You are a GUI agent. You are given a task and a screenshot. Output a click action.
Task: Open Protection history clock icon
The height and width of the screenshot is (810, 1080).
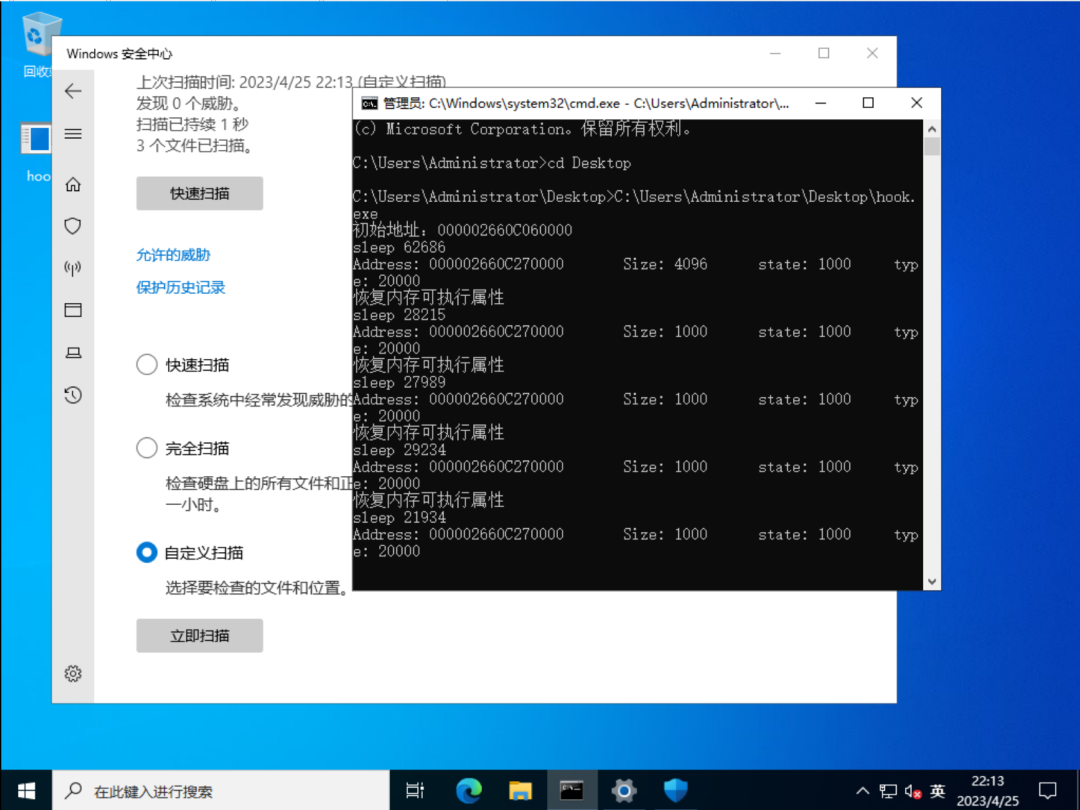pos(73,395)
